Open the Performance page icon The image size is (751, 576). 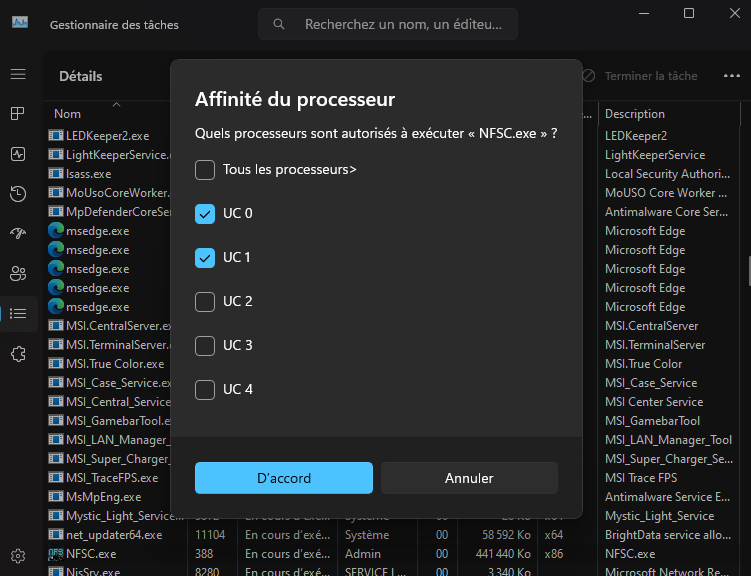[x=18, y=154]
